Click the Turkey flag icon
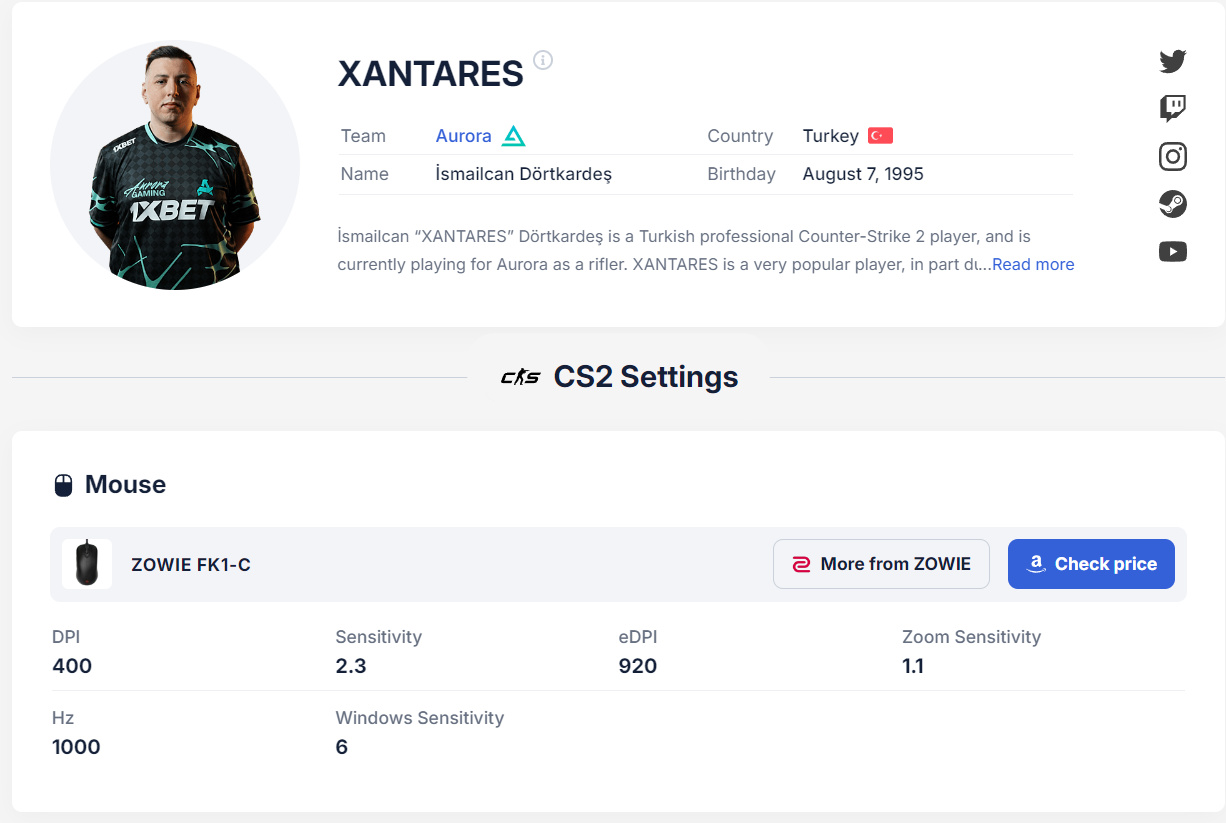The height and width of the screenshot is (823, 1226). 880,136
